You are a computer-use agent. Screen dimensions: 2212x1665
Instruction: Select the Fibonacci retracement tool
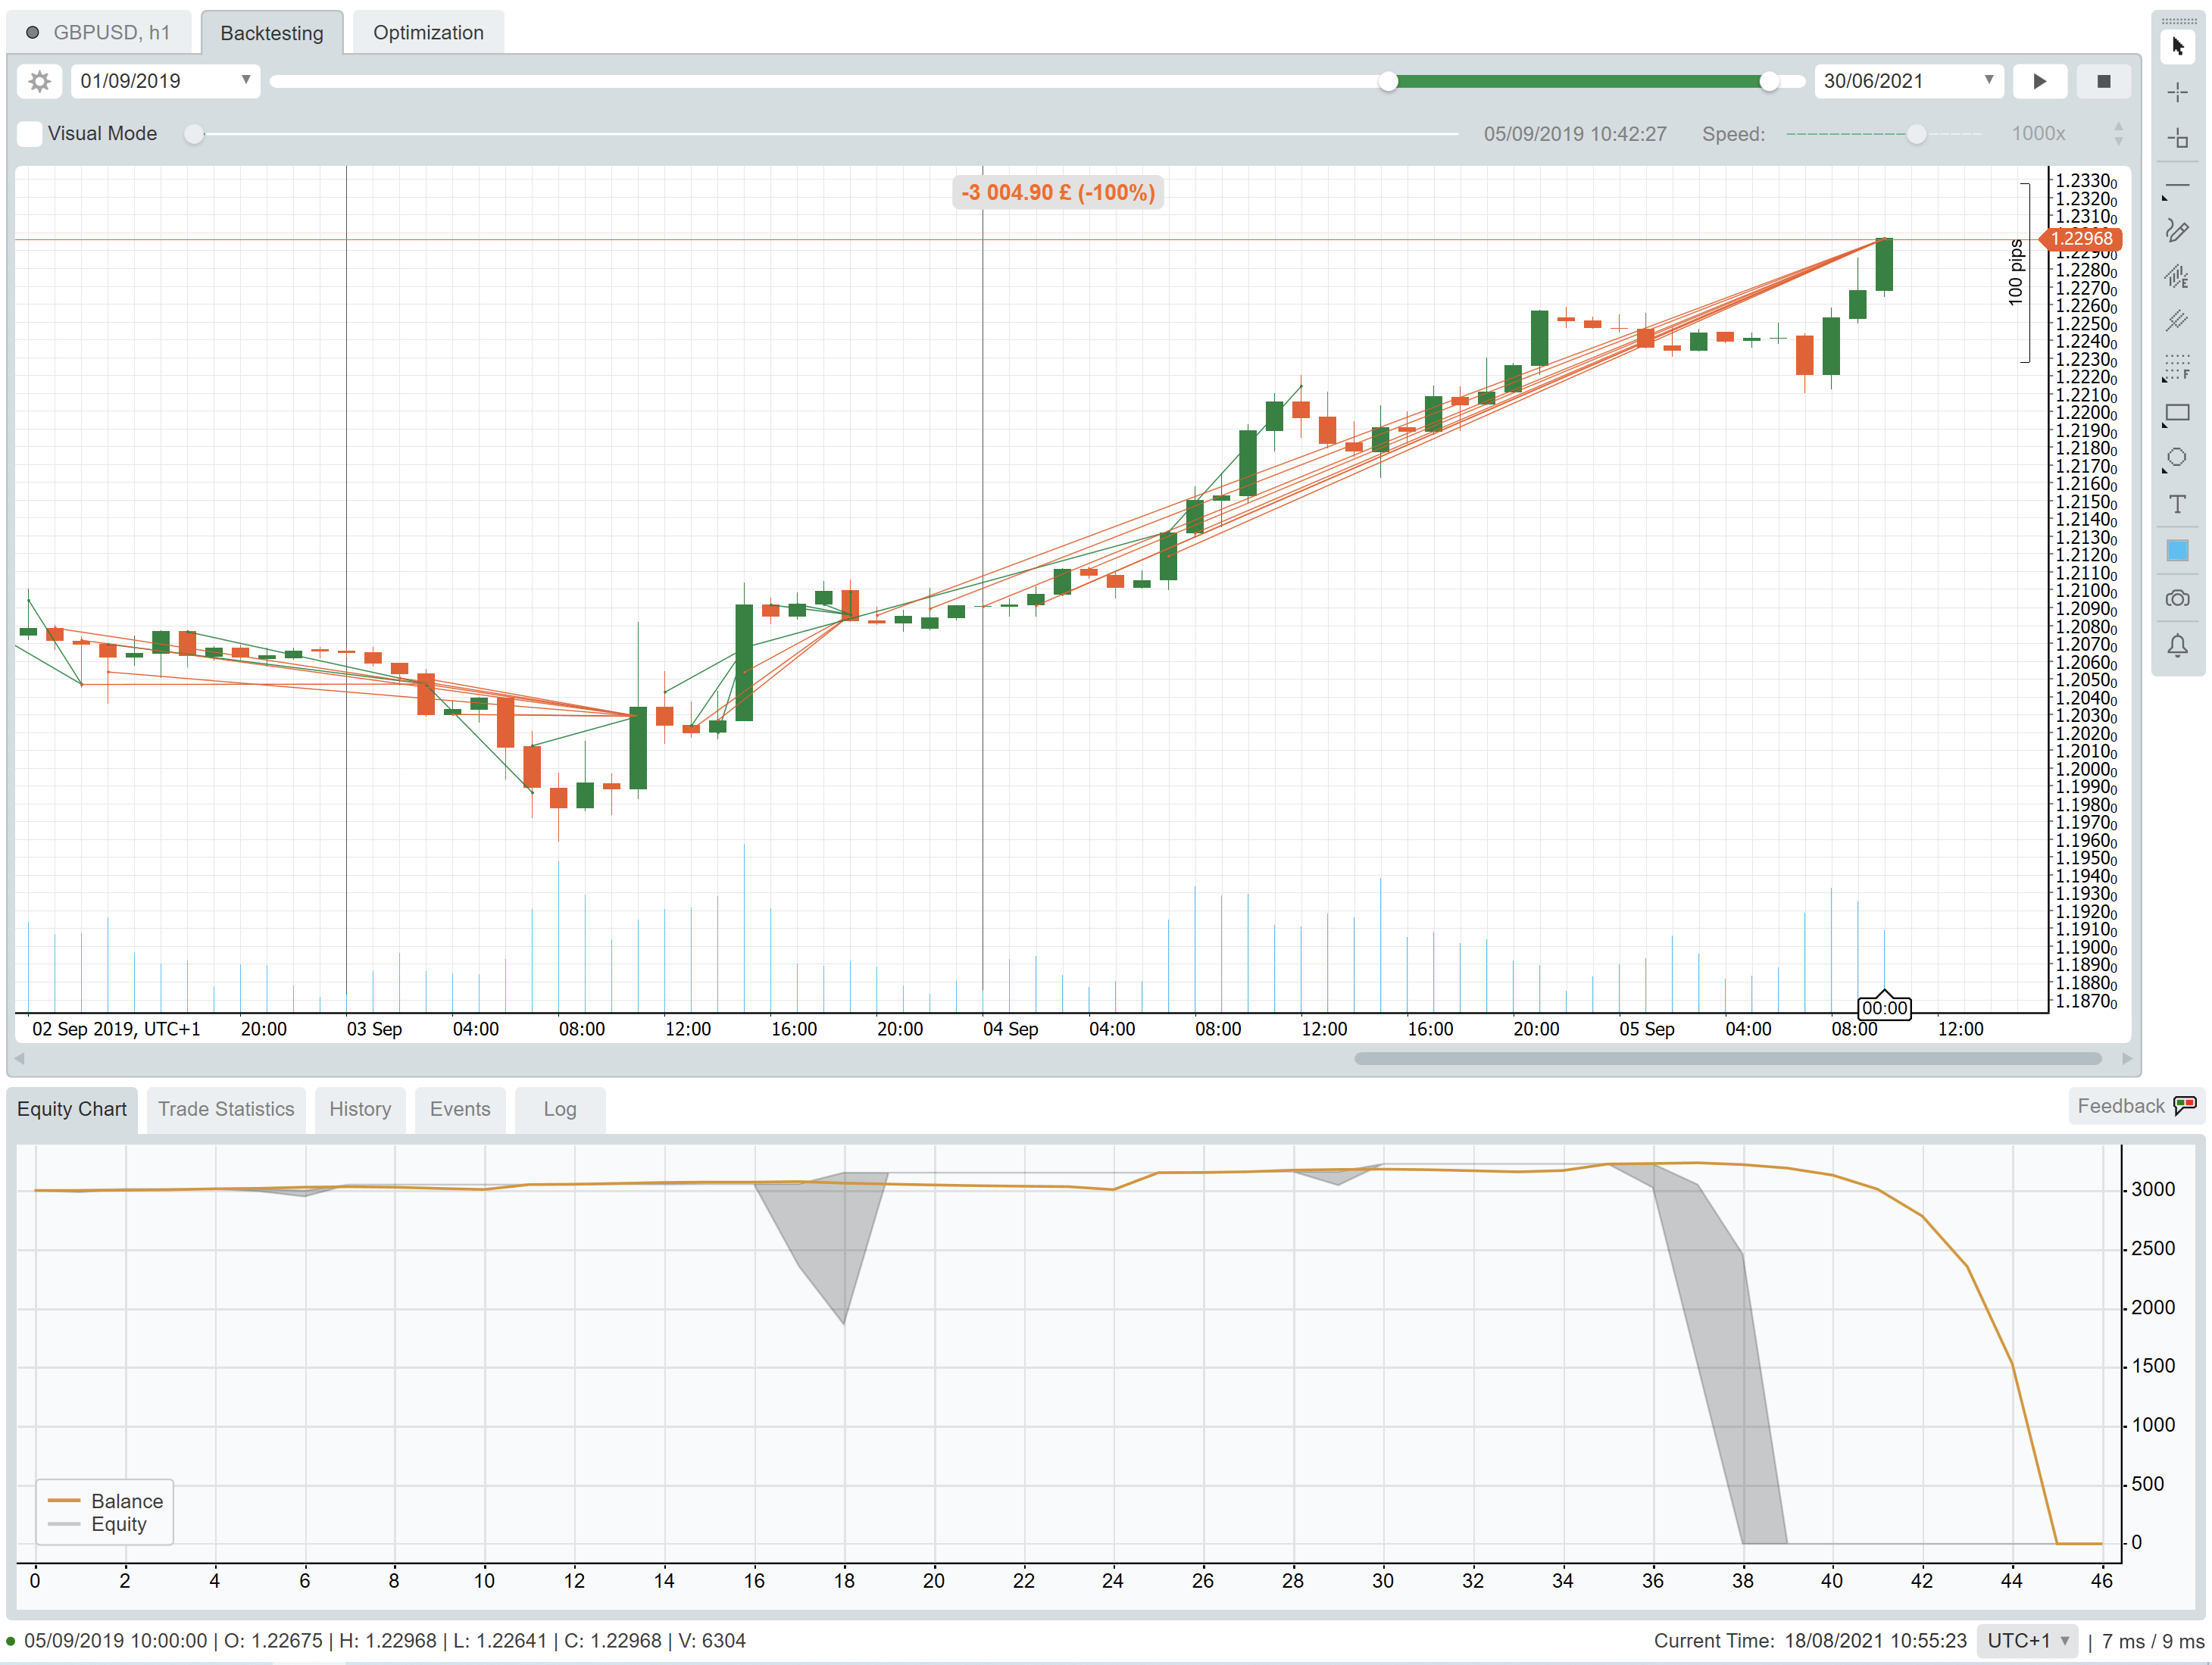2177,367
